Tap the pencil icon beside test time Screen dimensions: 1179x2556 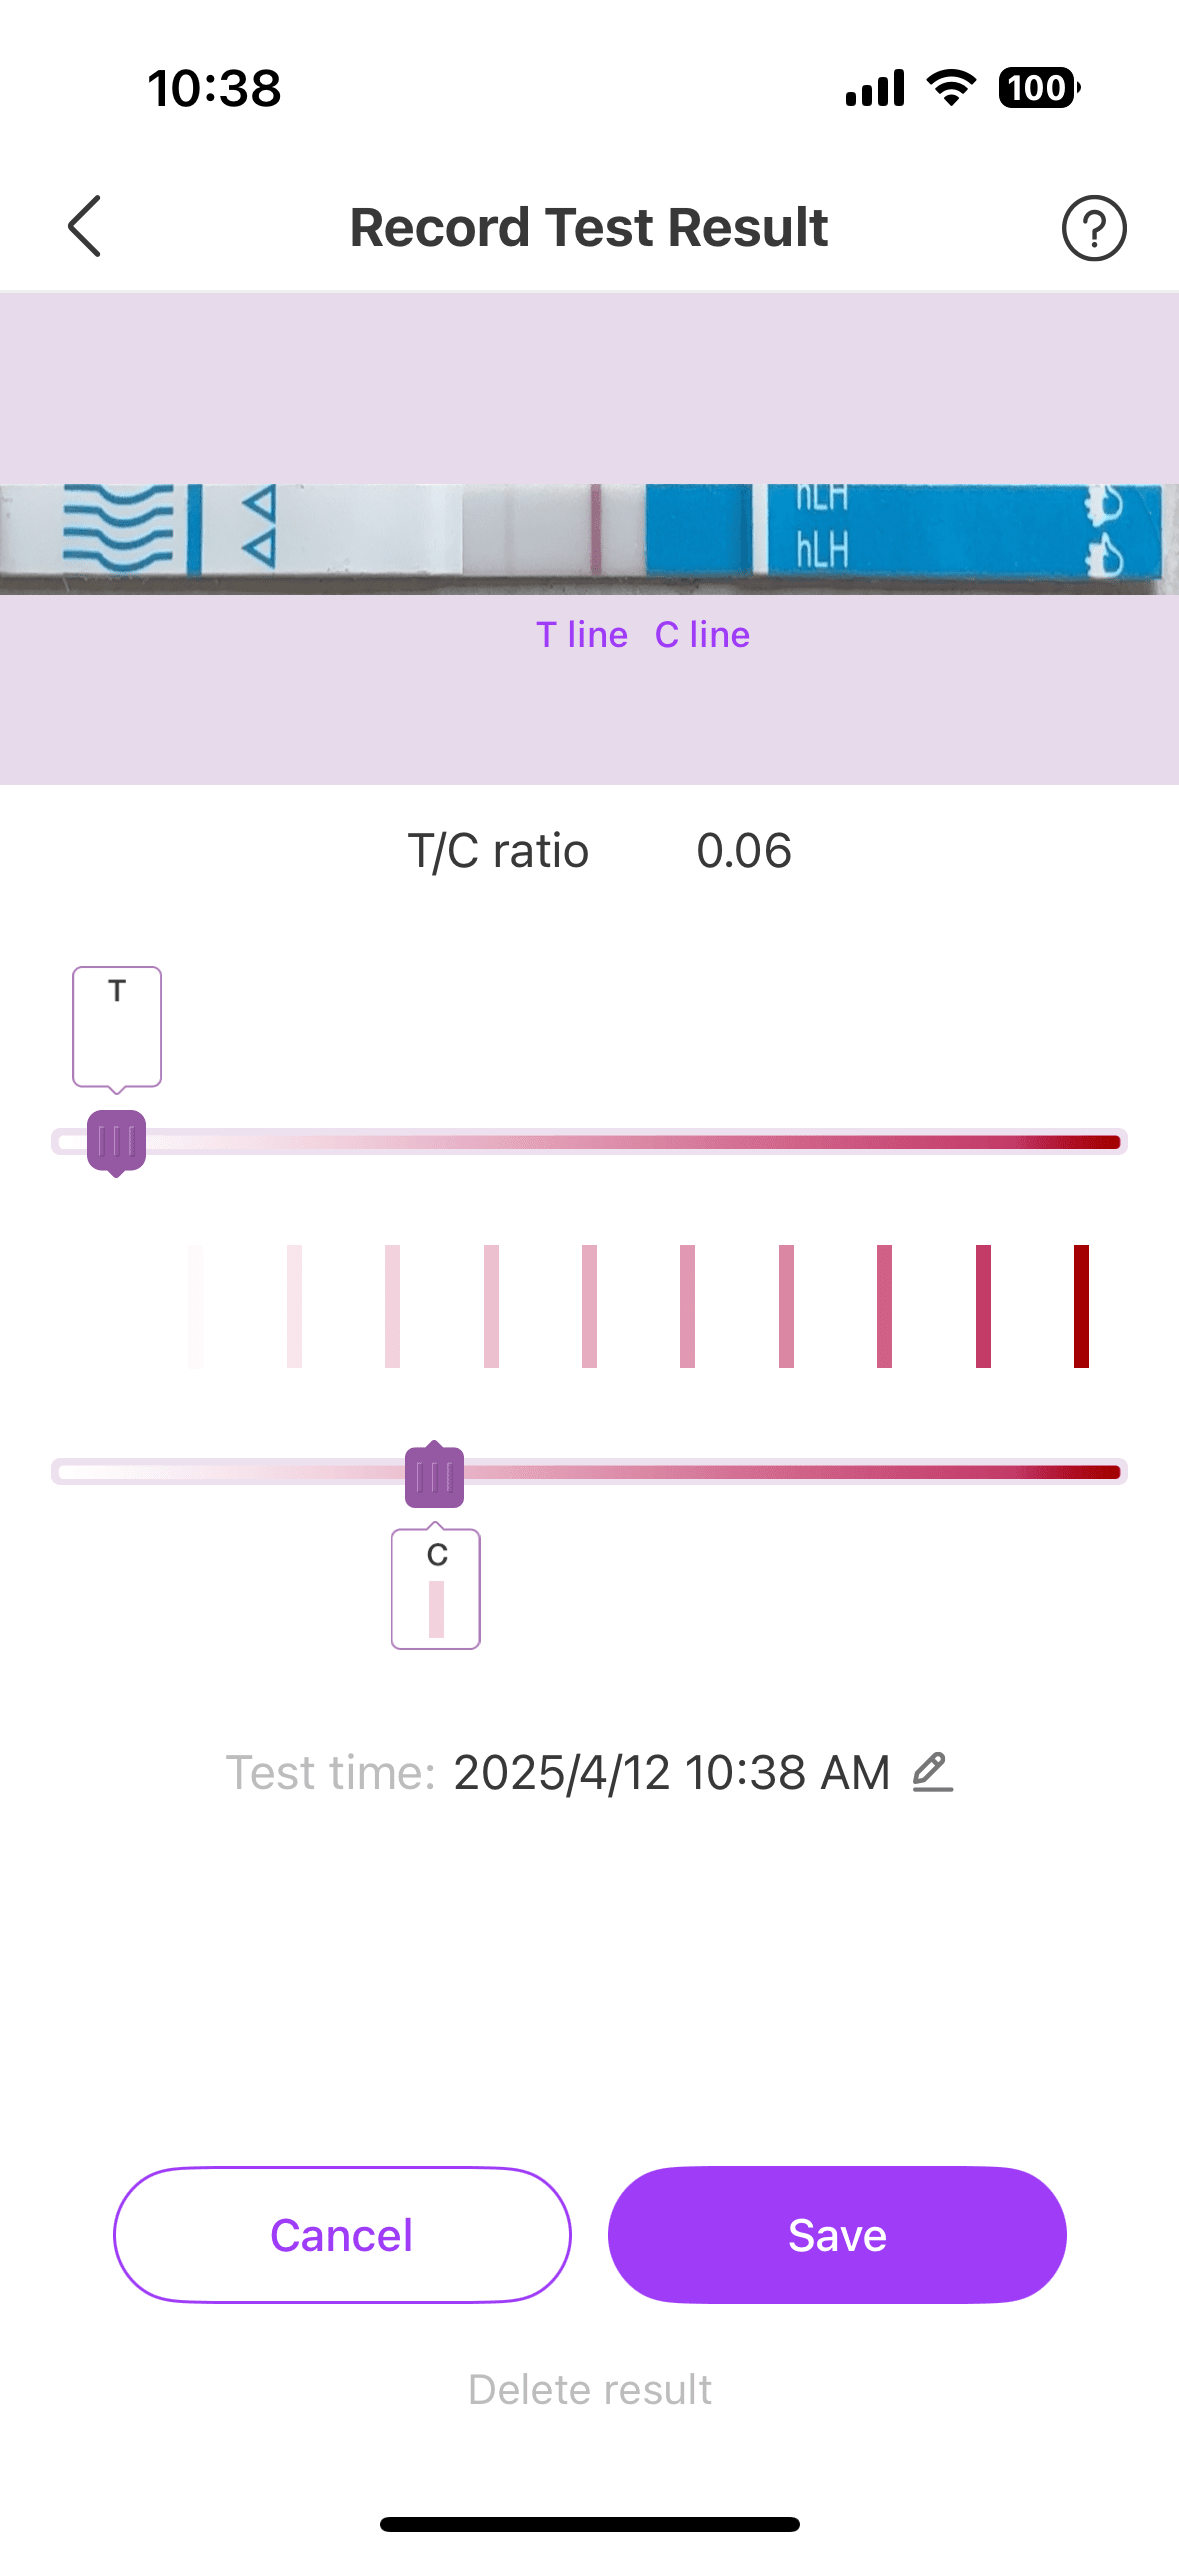tap(932, 1772)
